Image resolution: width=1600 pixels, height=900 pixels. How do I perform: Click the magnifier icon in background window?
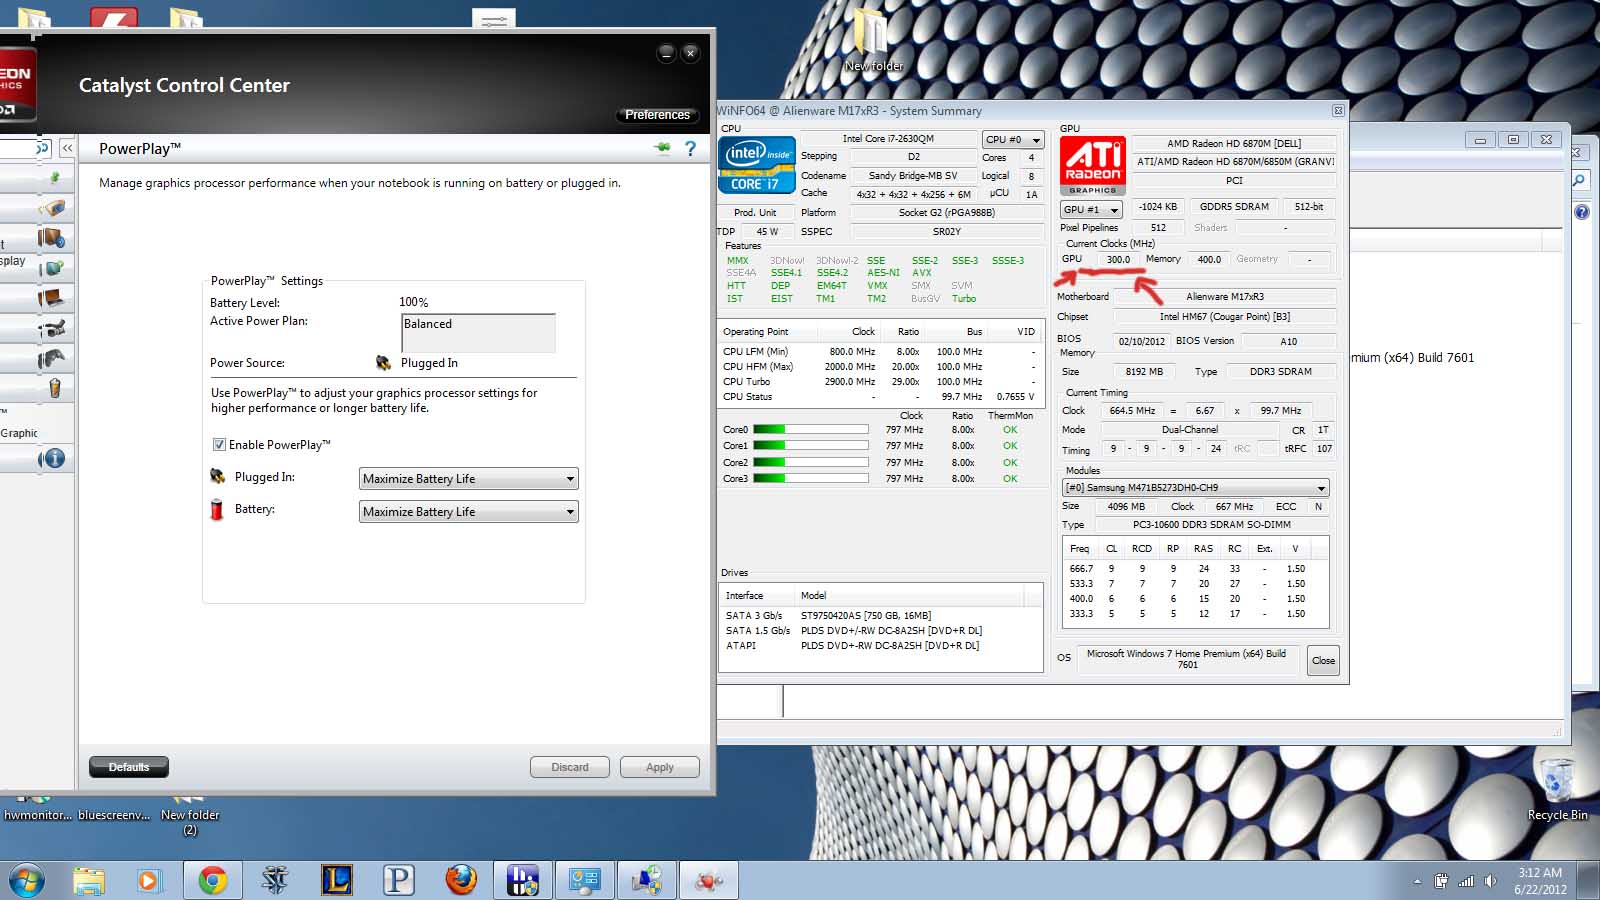point(1579,180)
